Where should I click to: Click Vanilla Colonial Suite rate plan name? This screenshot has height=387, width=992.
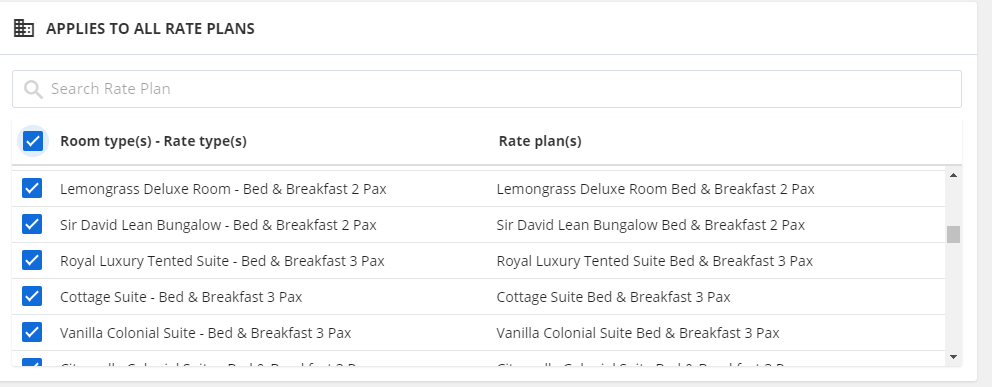[x=638, y=332]
